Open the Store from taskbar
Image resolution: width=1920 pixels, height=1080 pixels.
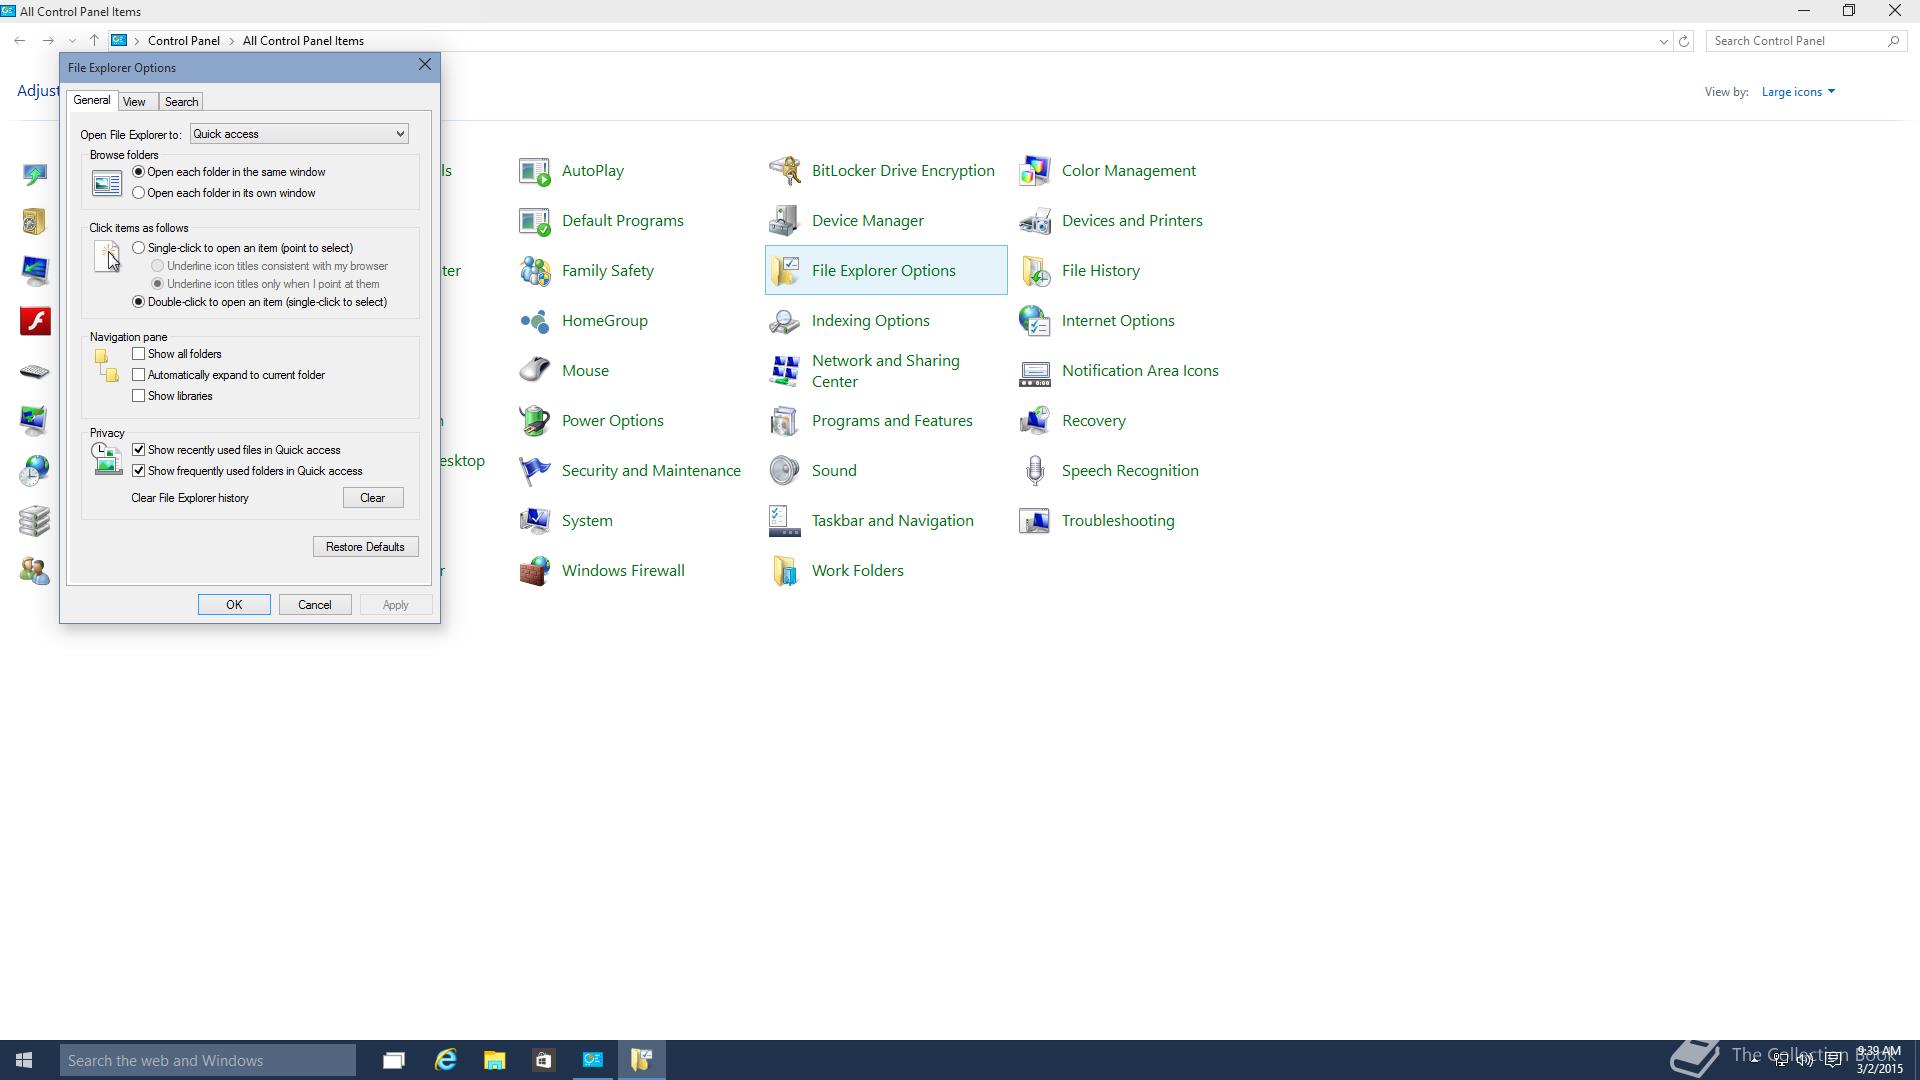[543, 1060]
